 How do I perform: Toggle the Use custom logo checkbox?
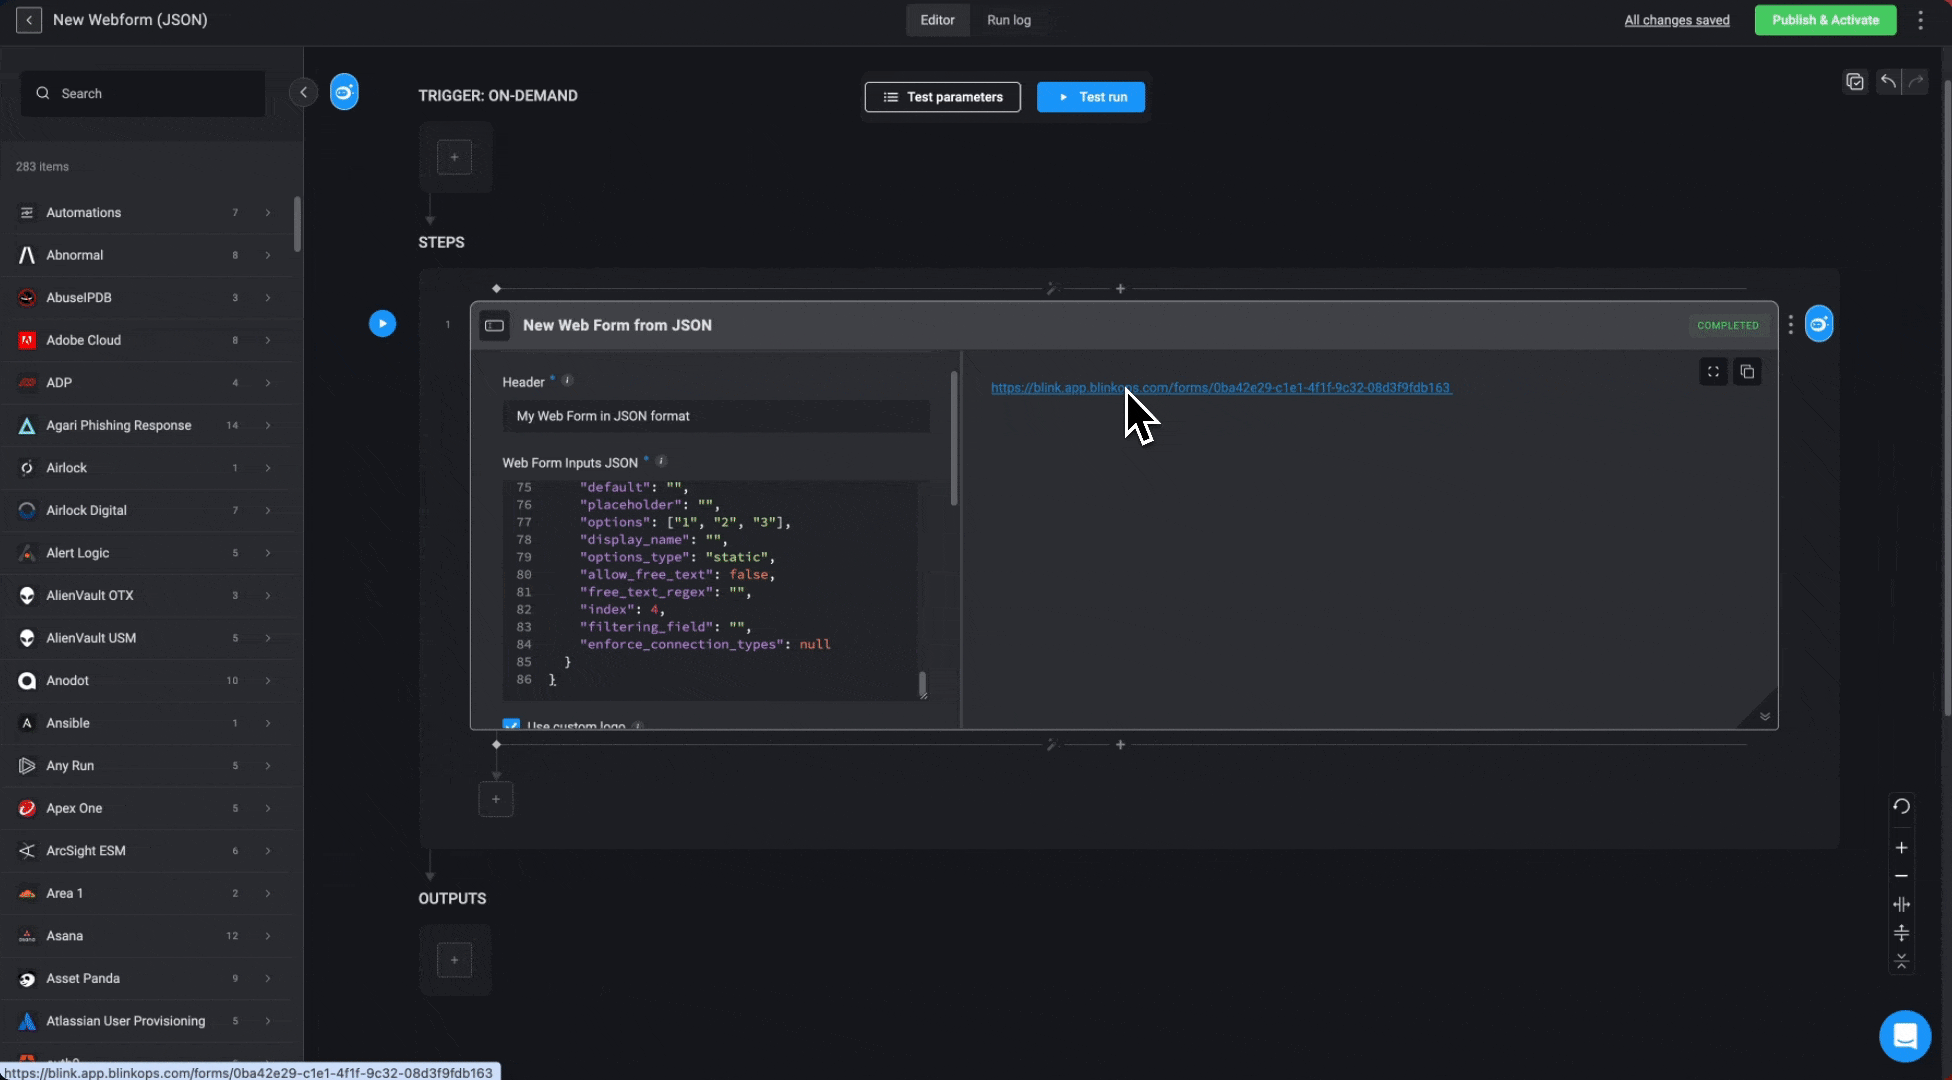511,724
